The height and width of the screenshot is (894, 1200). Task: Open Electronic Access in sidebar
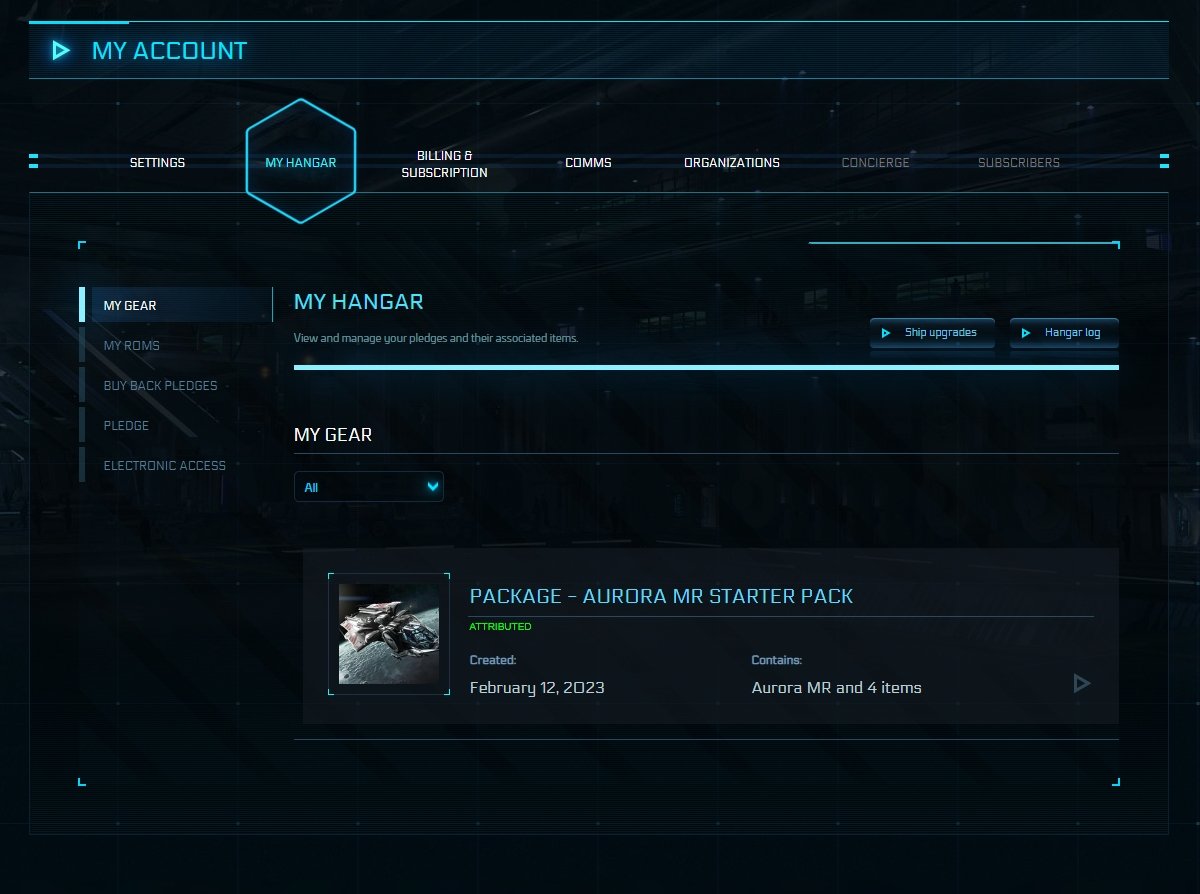[176, 465]
